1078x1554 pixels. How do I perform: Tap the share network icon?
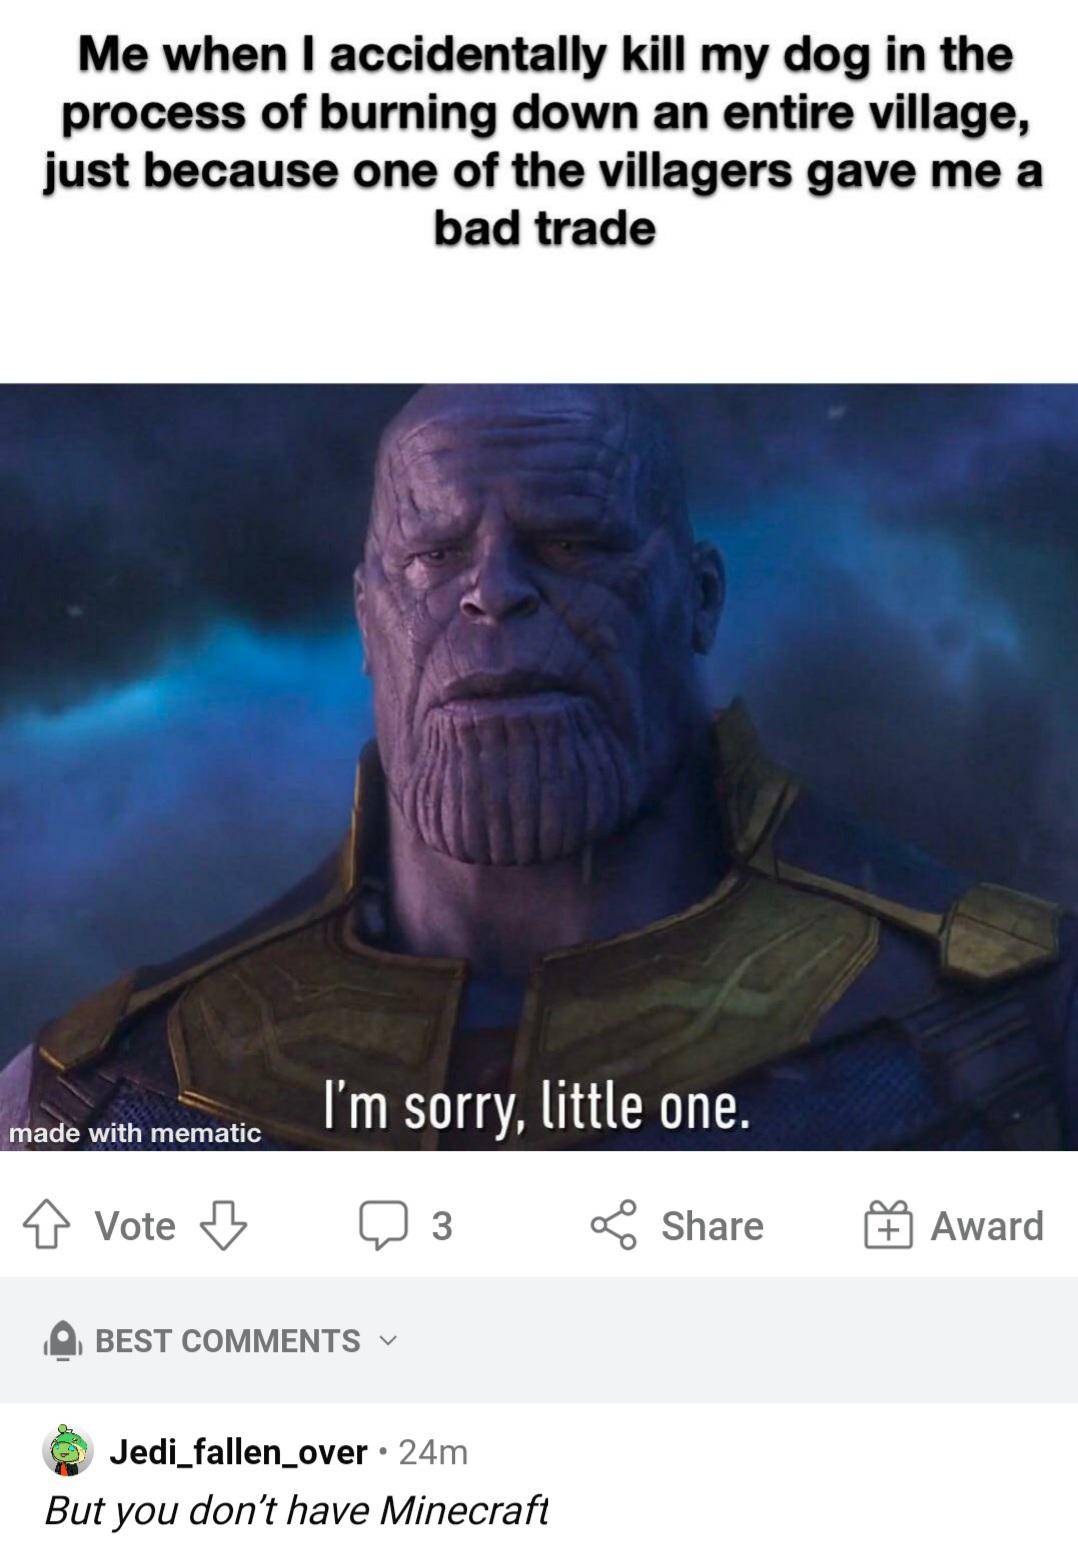coord(613,1225)
